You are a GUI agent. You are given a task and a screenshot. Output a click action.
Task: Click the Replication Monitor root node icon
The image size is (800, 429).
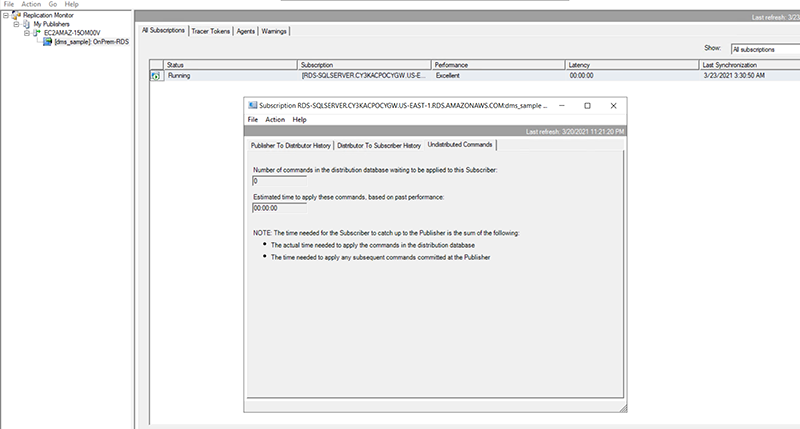pos(14,16)
